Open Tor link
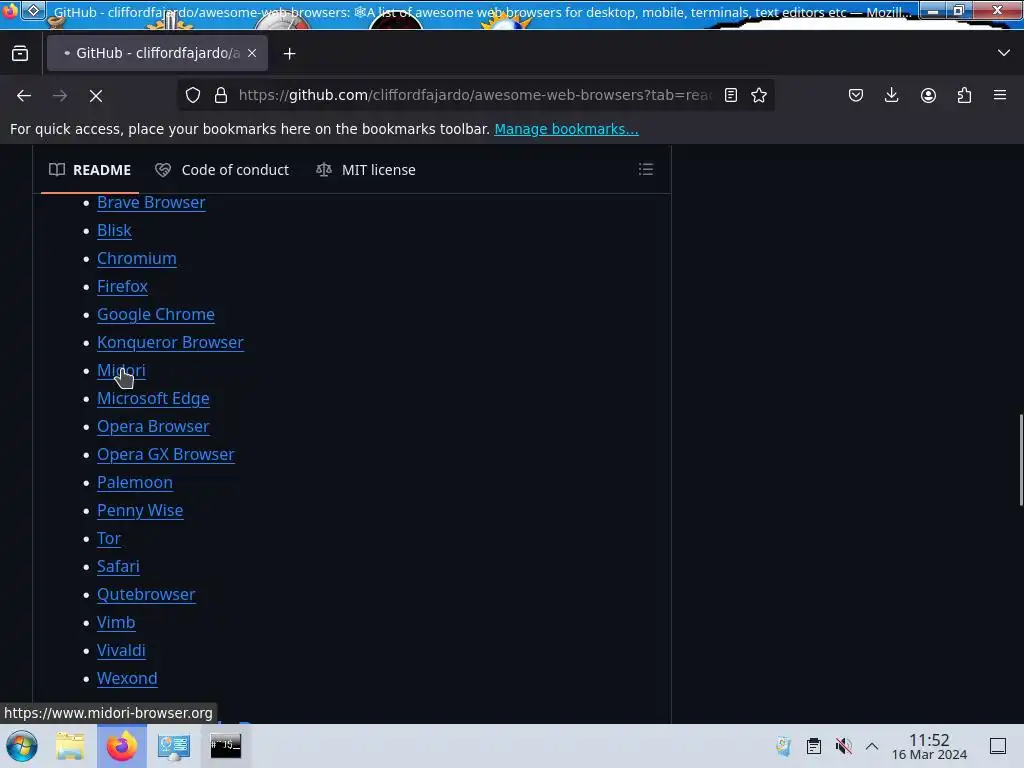1024x768 pixels. point(109,539)
